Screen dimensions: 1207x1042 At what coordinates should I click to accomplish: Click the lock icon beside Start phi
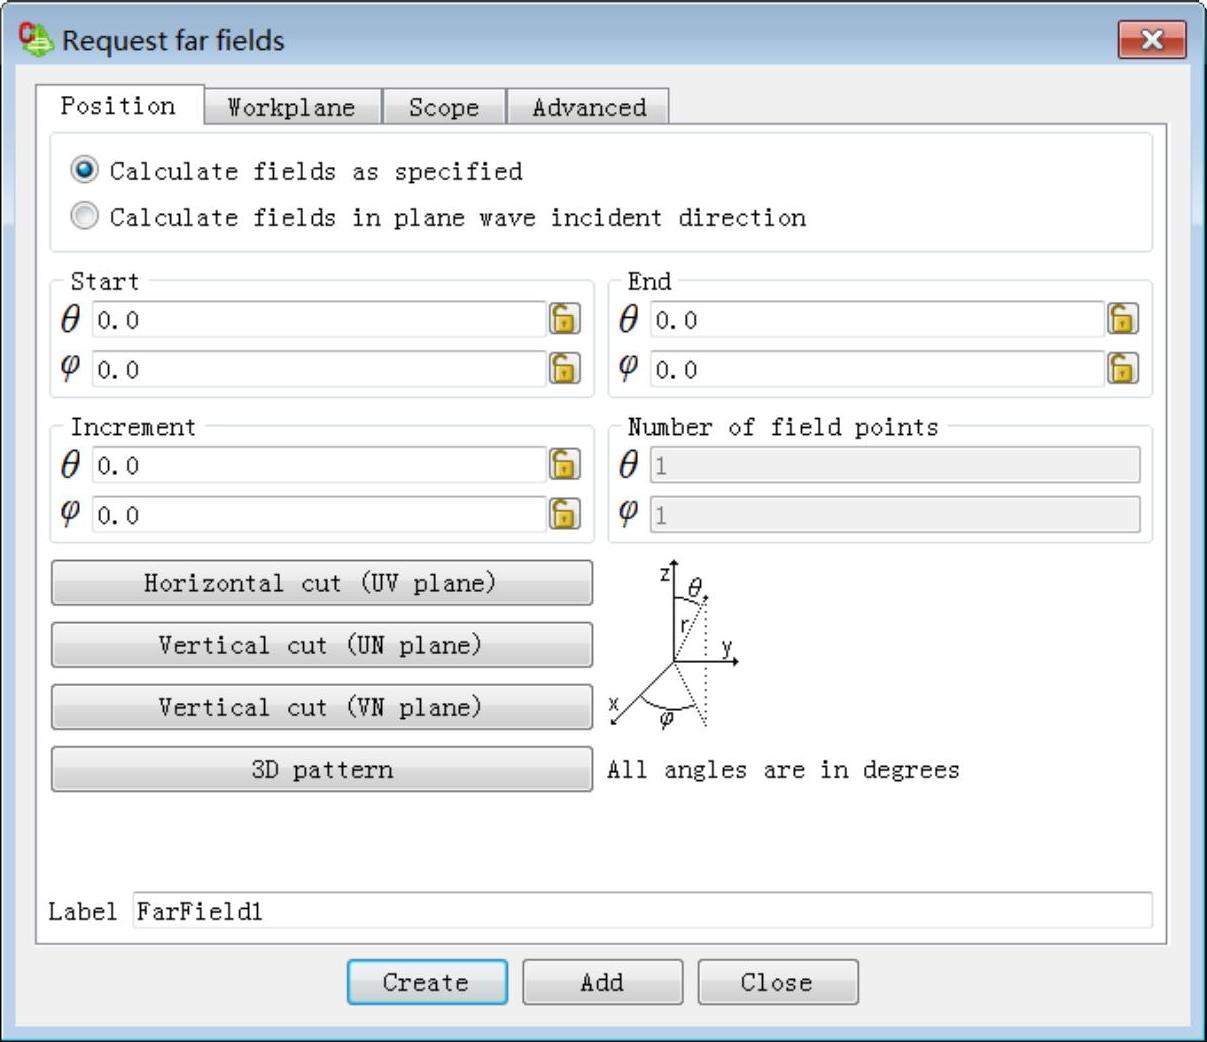pyautogui.click(x=564, y=369)
